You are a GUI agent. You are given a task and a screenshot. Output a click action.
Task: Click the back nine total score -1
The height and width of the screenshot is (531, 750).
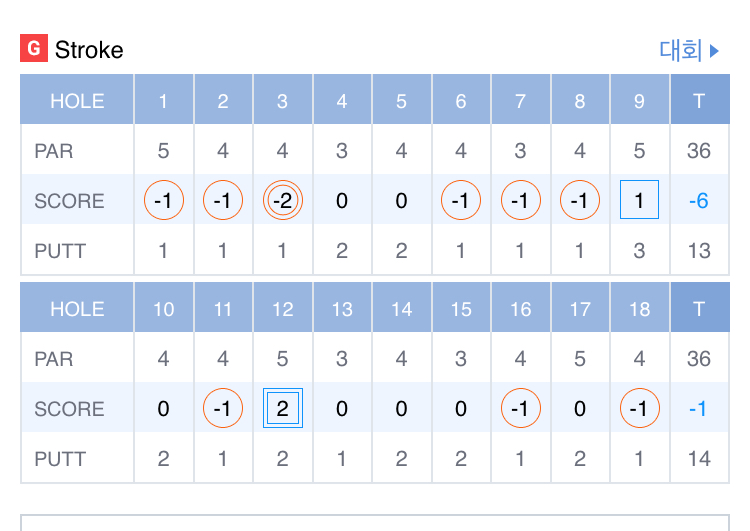coord(699,409)
